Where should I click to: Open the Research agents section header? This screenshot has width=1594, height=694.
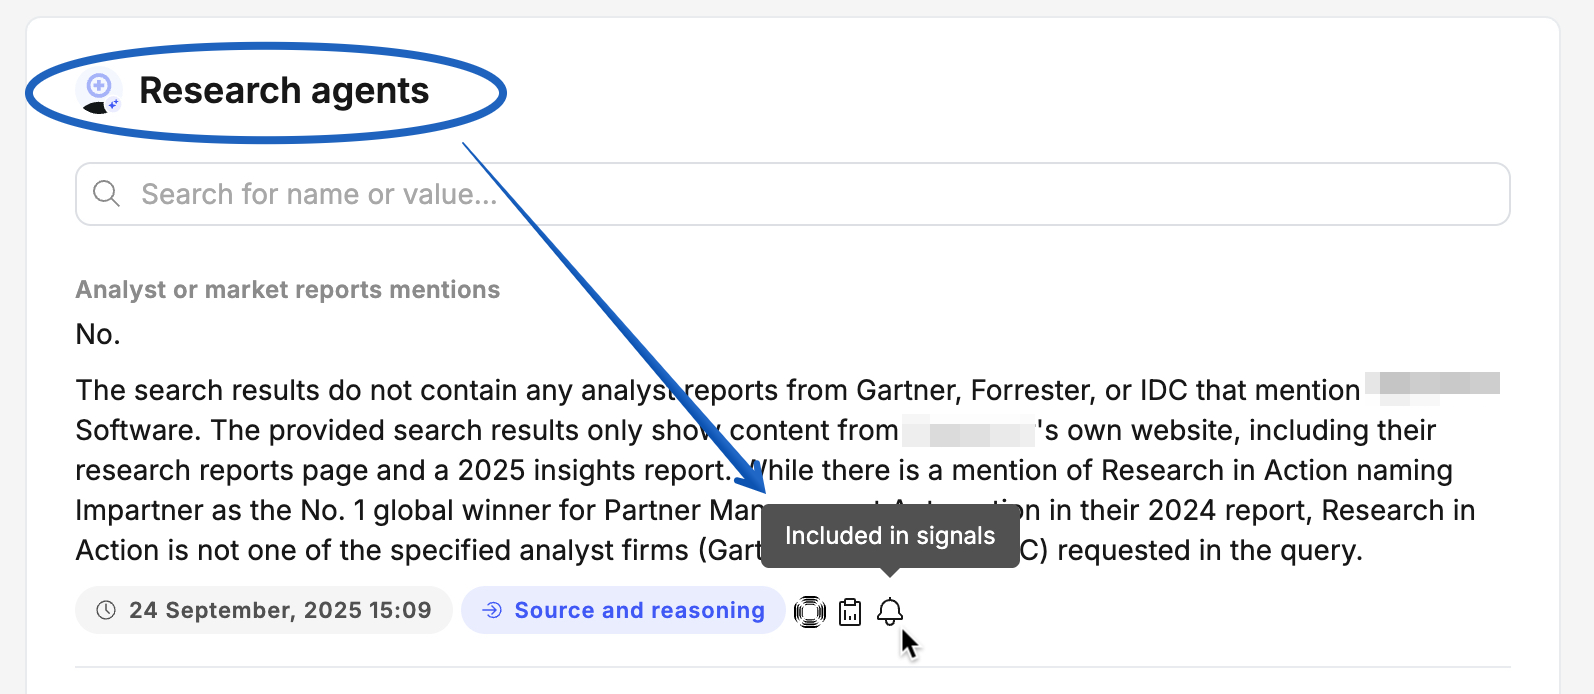[283, 90]
